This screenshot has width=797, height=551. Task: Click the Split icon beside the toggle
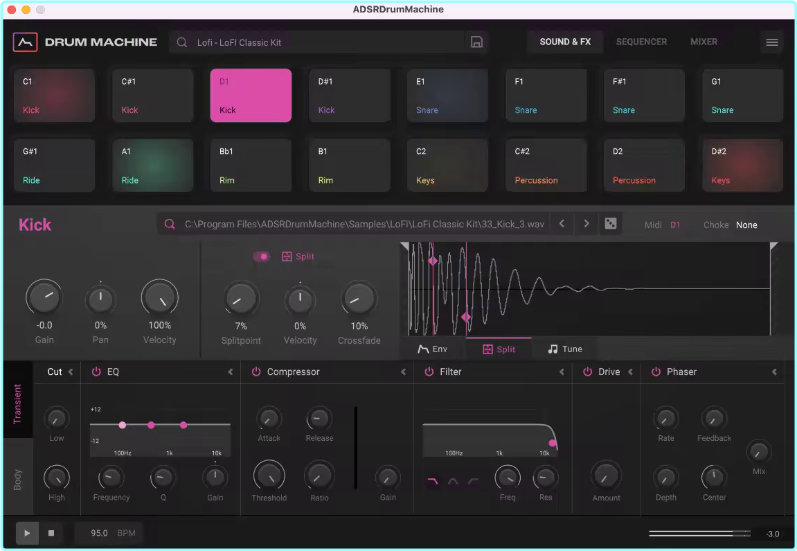(287, 256)
